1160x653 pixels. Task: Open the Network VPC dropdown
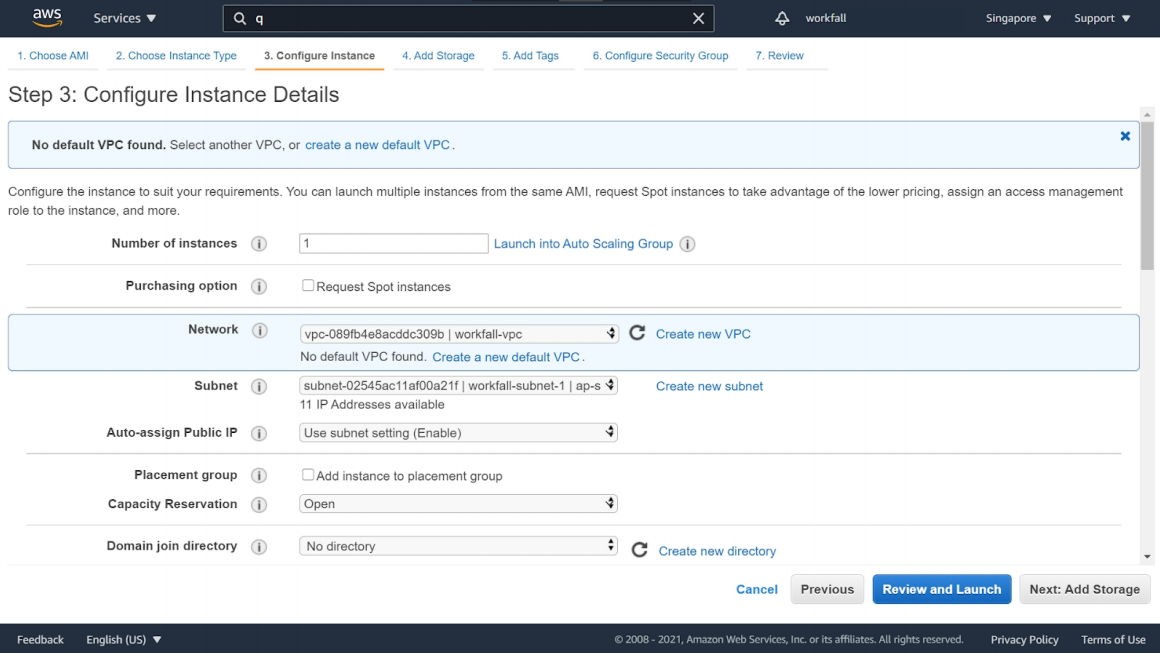tap(458, 334)
